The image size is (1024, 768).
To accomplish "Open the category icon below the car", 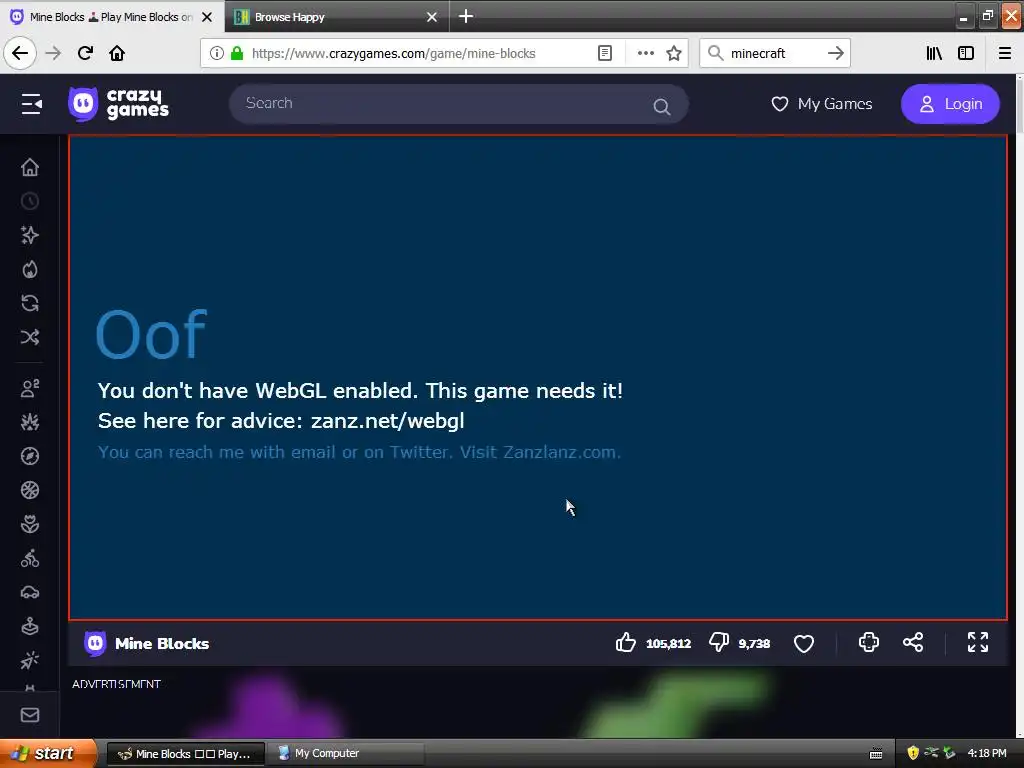I will point(30,626).
